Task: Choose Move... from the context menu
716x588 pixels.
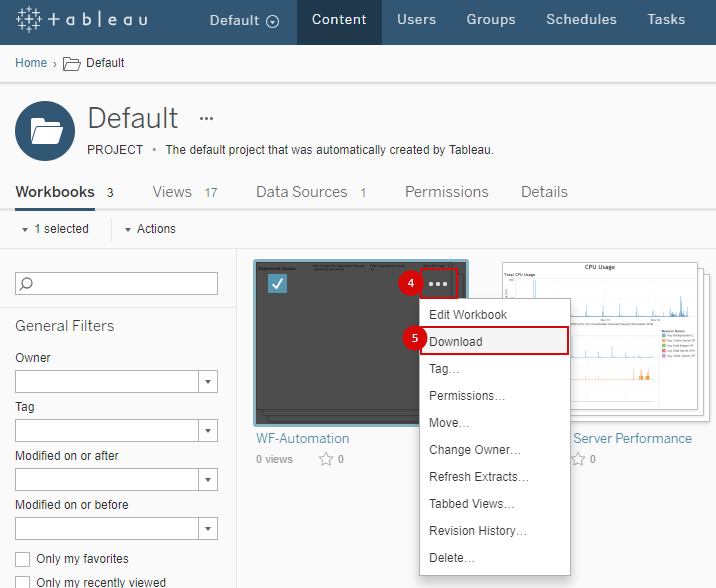Action: 495,423
